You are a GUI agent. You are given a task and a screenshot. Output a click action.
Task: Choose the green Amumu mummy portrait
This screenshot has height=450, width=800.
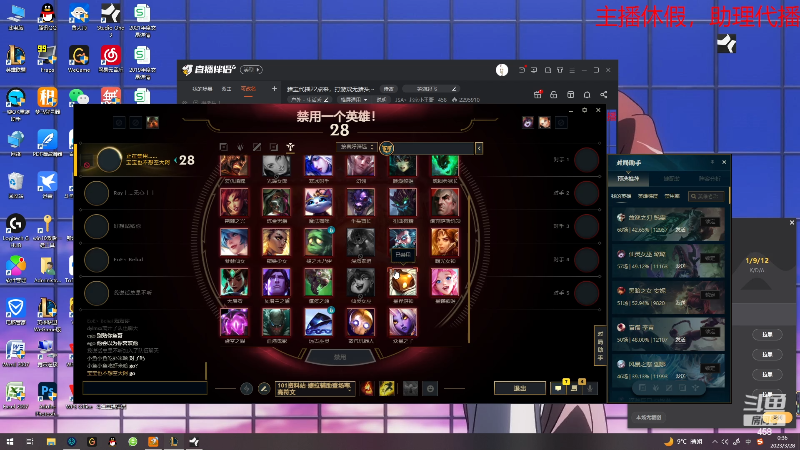pyautogui.click(x=318, y=242)
